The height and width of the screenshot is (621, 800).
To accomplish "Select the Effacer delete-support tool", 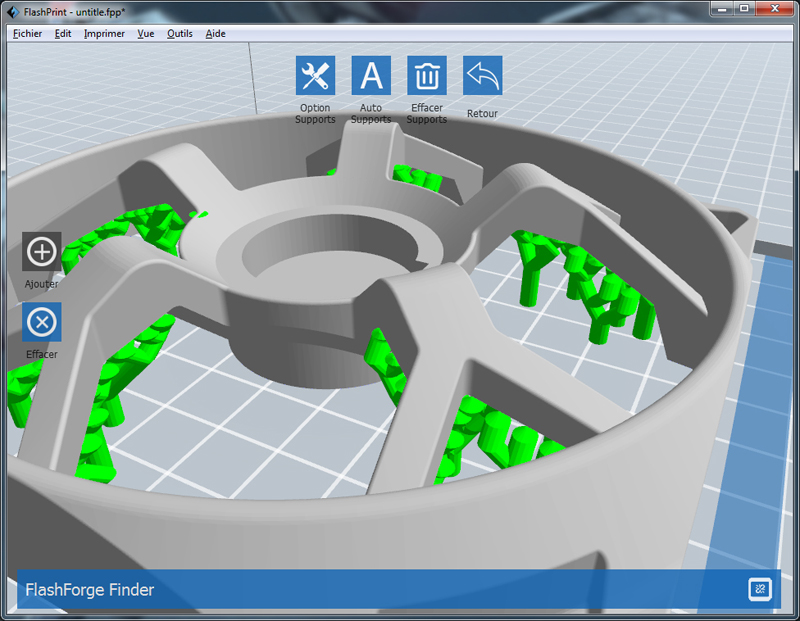I will 41,322.
